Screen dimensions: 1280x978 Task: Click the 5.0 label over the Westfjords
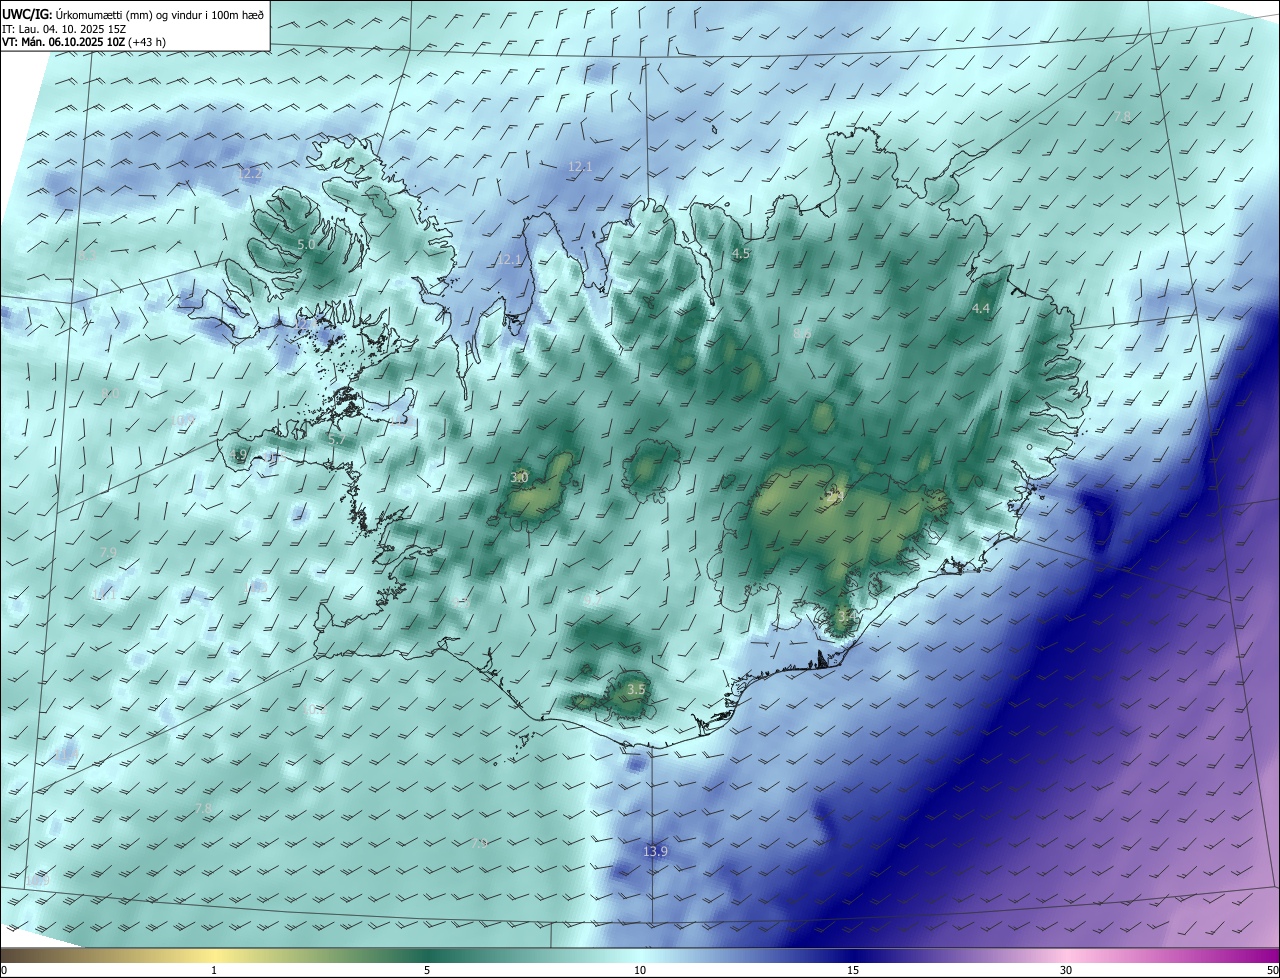tap(307, 244)
